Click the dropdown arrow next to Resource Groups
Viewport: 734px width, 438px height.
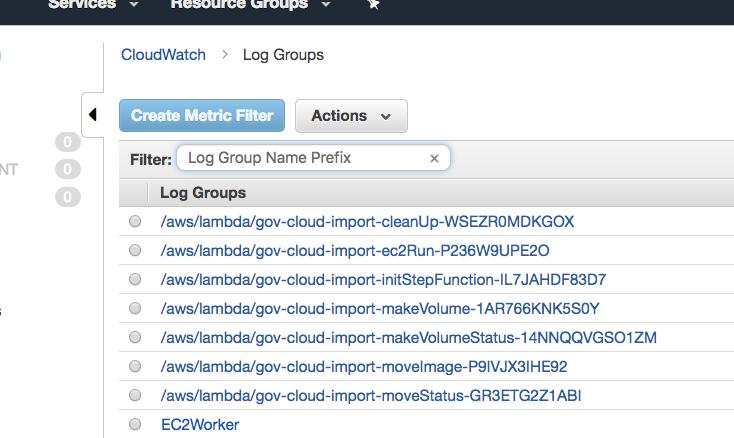point(326,5)
